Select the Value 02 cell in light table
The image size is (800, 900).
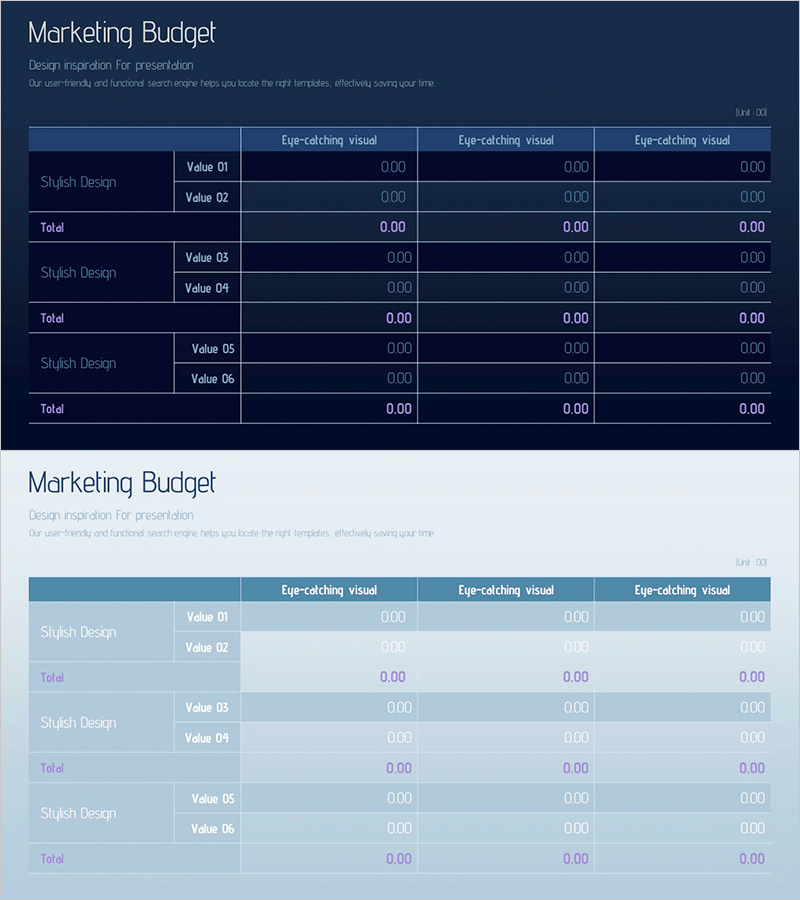point(207,647)
